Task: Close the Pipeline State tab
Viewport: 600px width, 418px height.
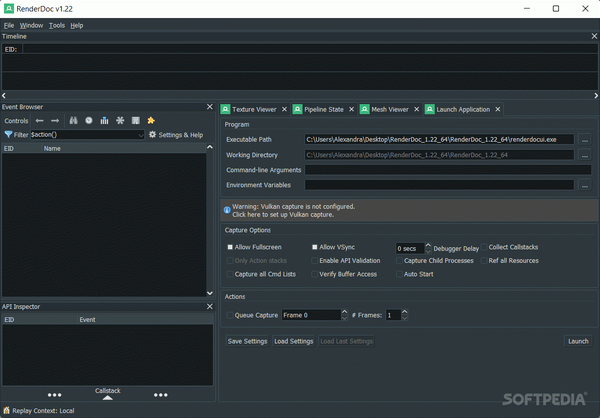Action: pos(351,109)
